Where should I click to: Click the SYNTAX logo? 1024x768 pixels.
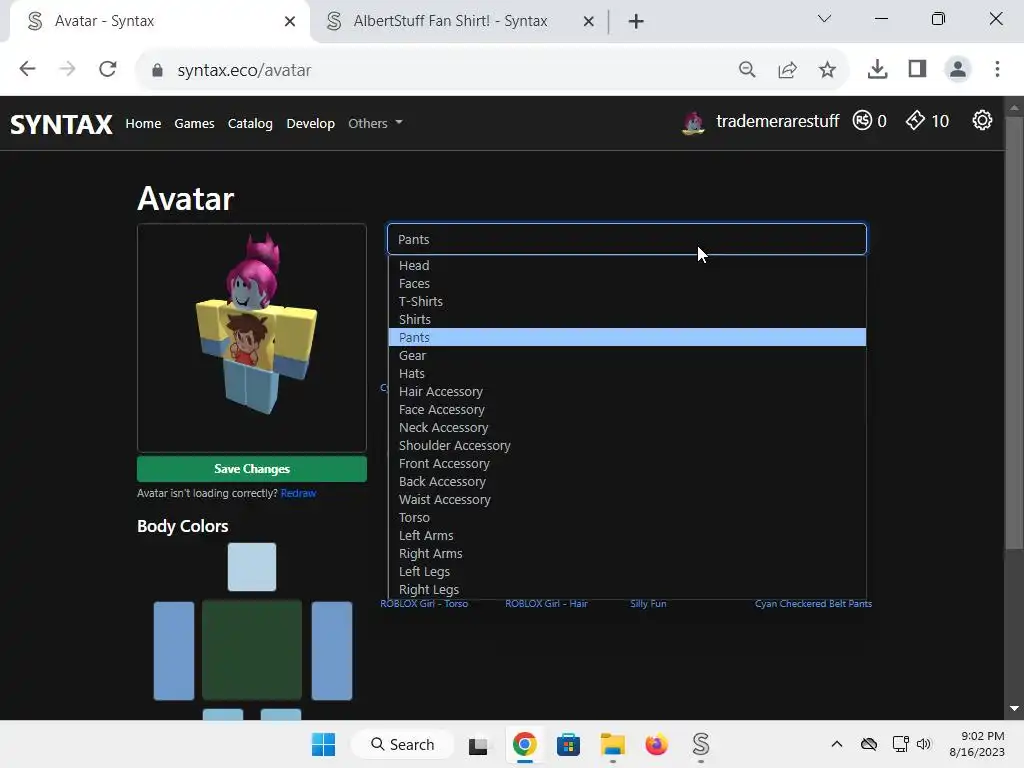tap(61, 124)
